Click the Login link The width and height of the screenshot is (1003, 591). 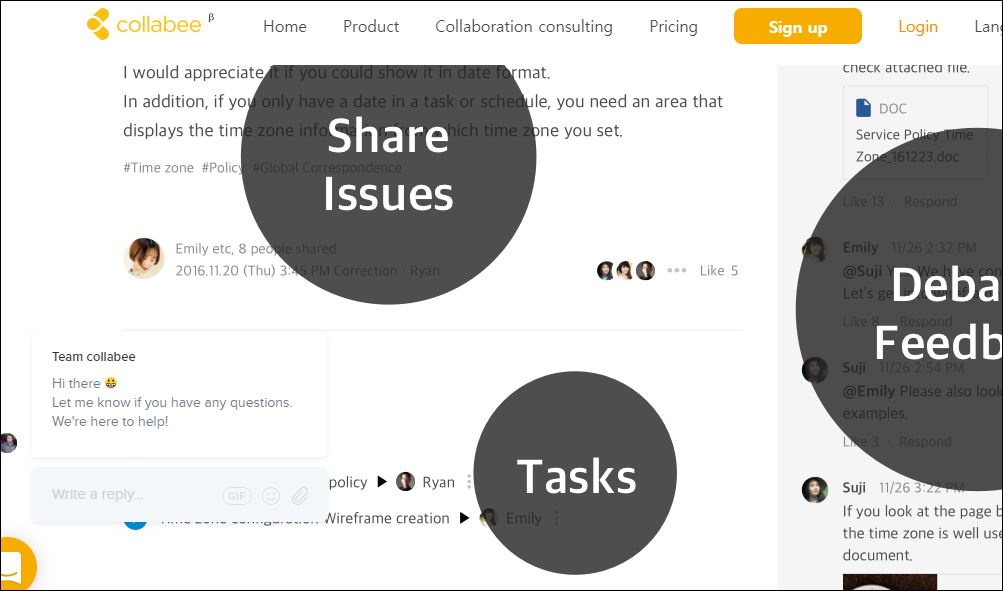tap(918, 26)
